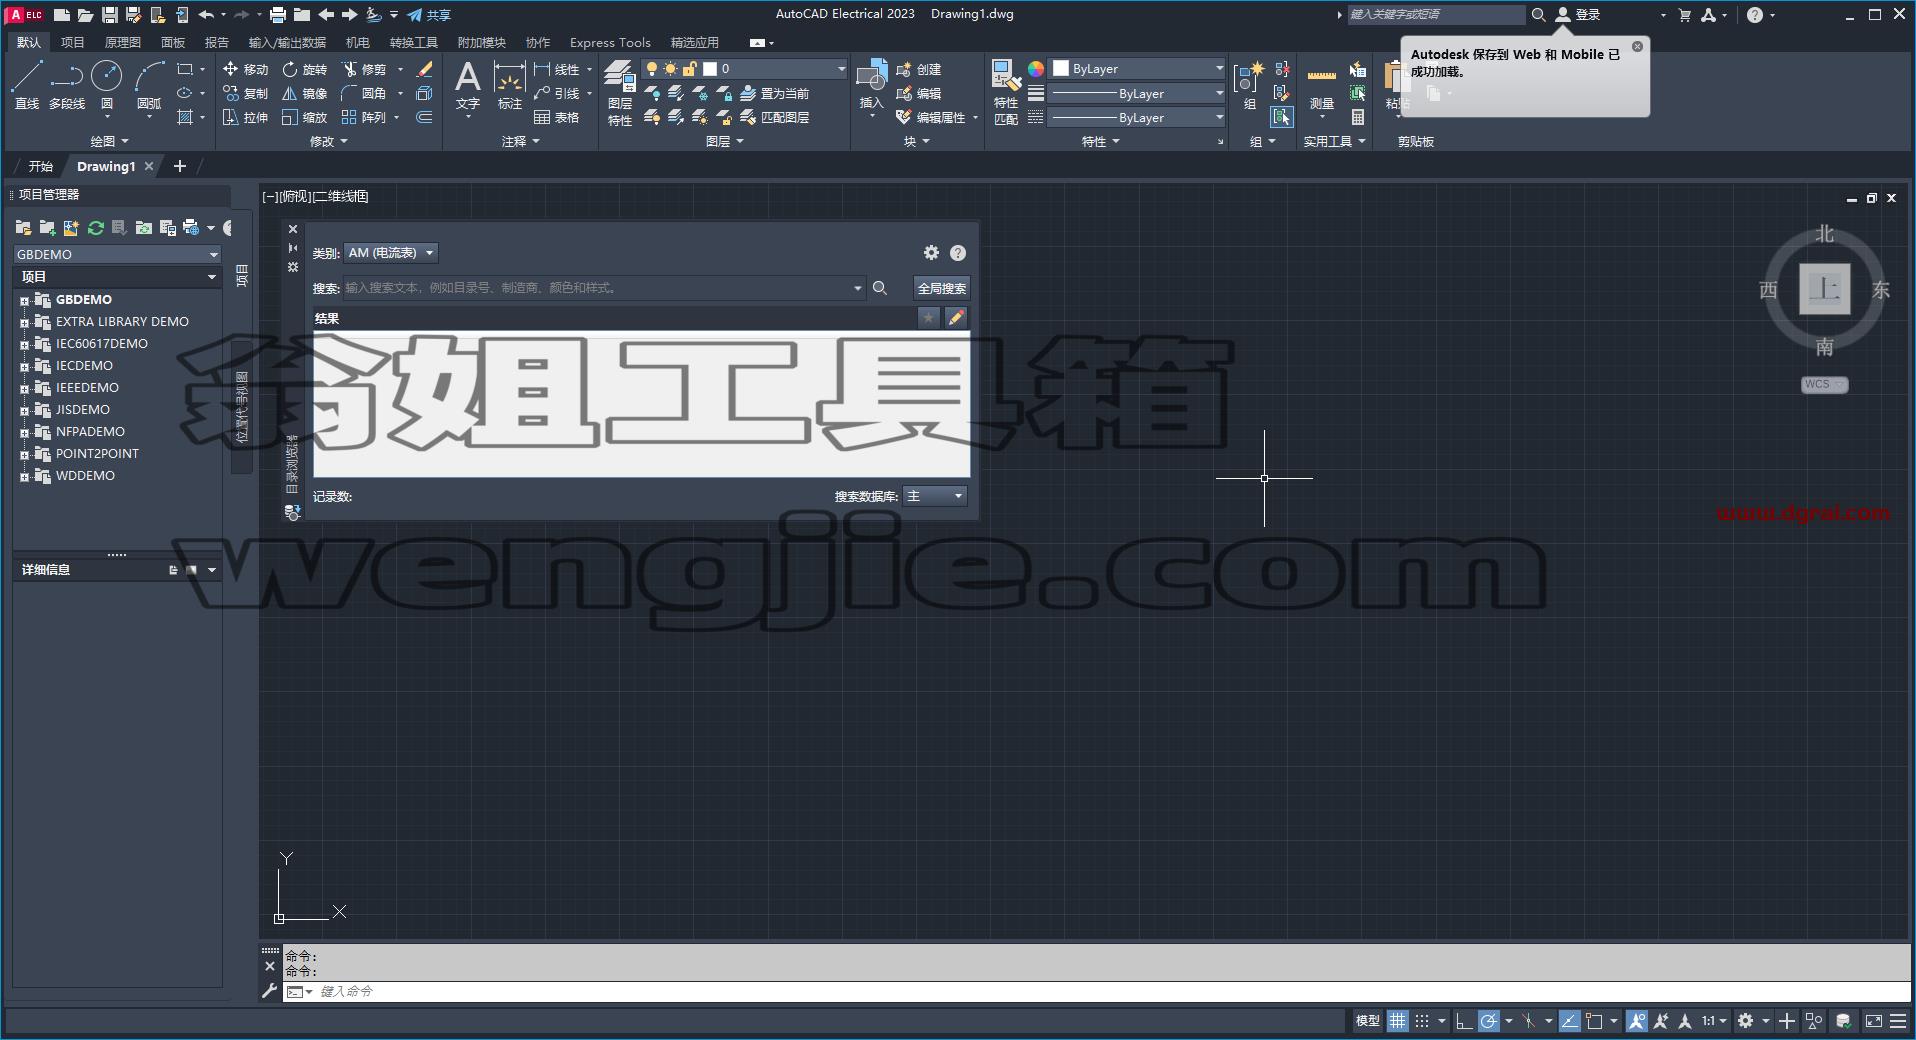Open the Layer Properties (图层特性) icon

pos(620,92)
